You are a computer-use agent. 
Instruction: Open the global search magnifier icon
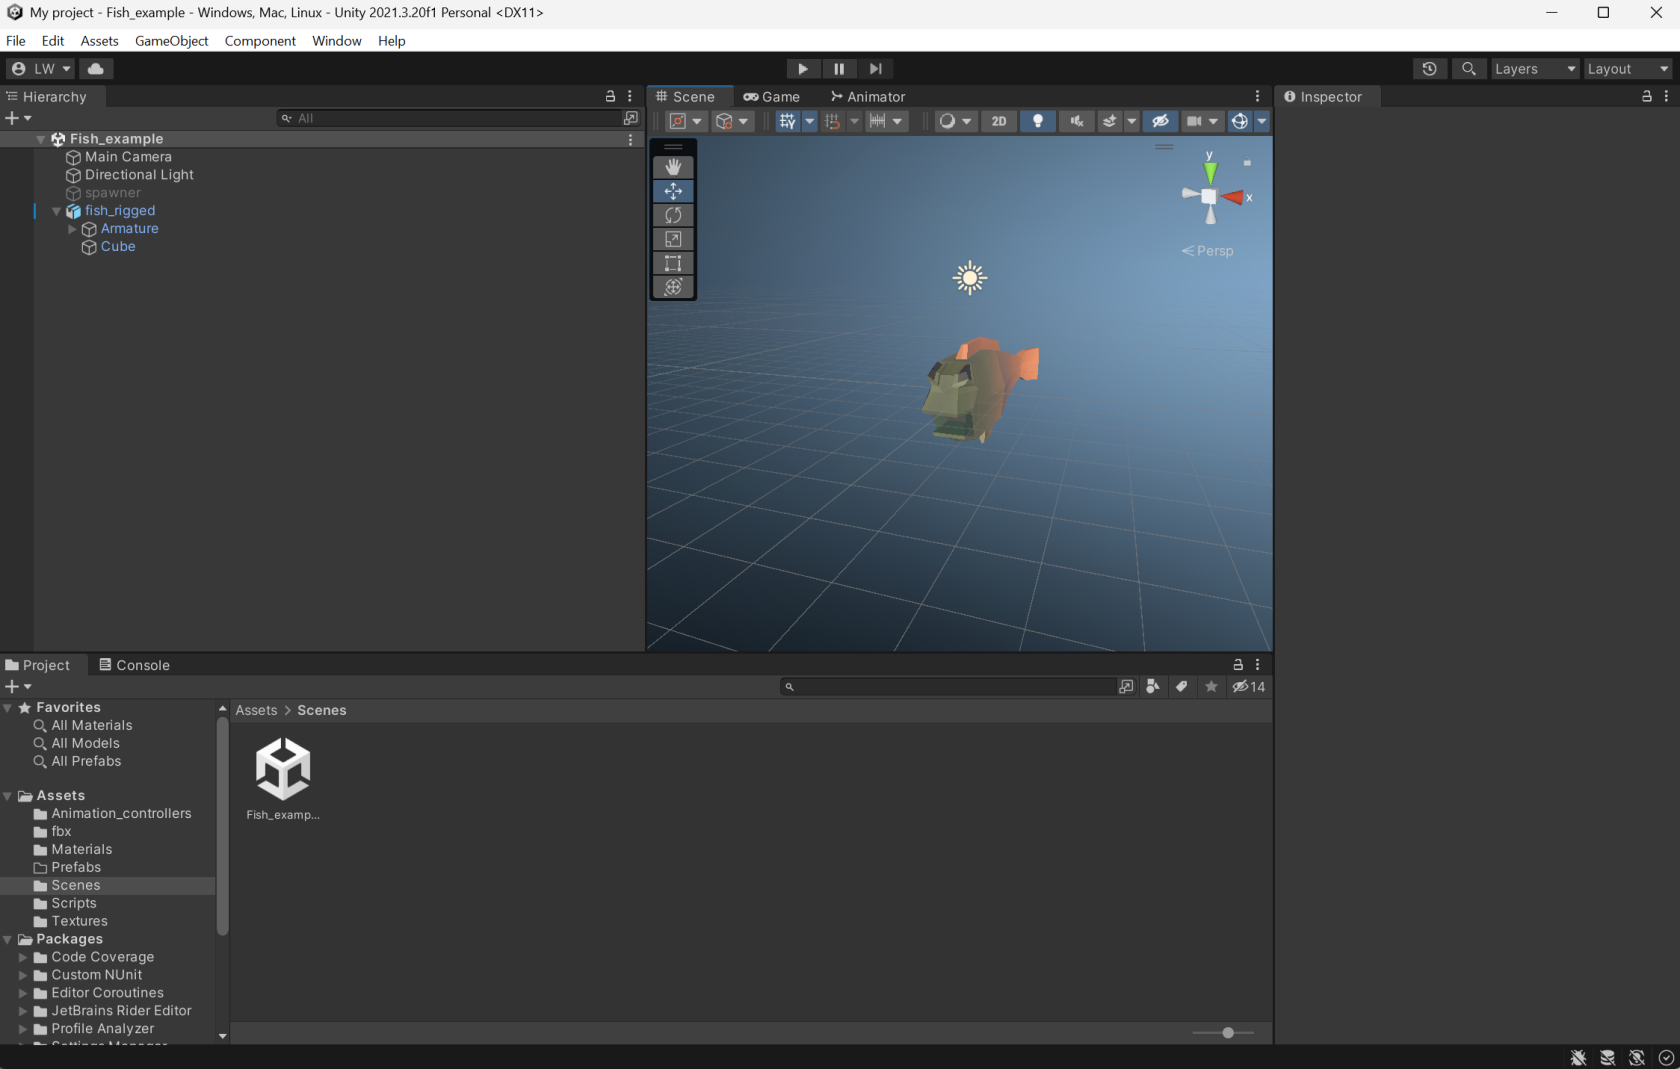coord(1468,69)
